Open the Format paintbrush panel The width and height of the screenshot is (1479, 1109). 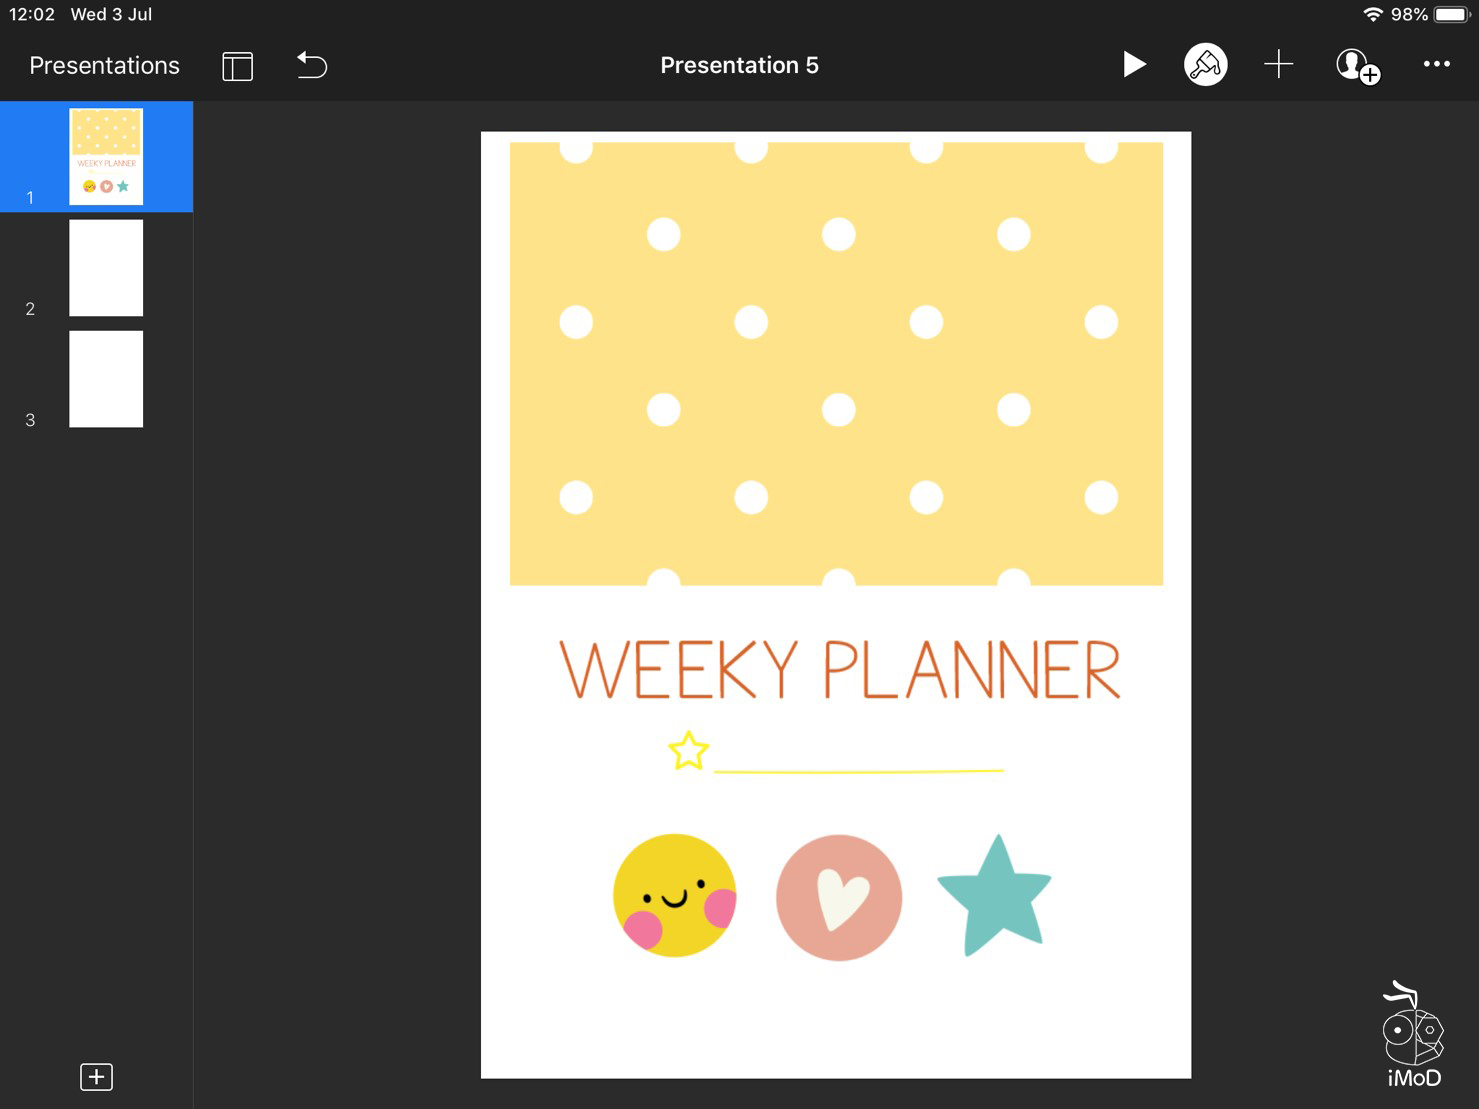click(1205, 65)
